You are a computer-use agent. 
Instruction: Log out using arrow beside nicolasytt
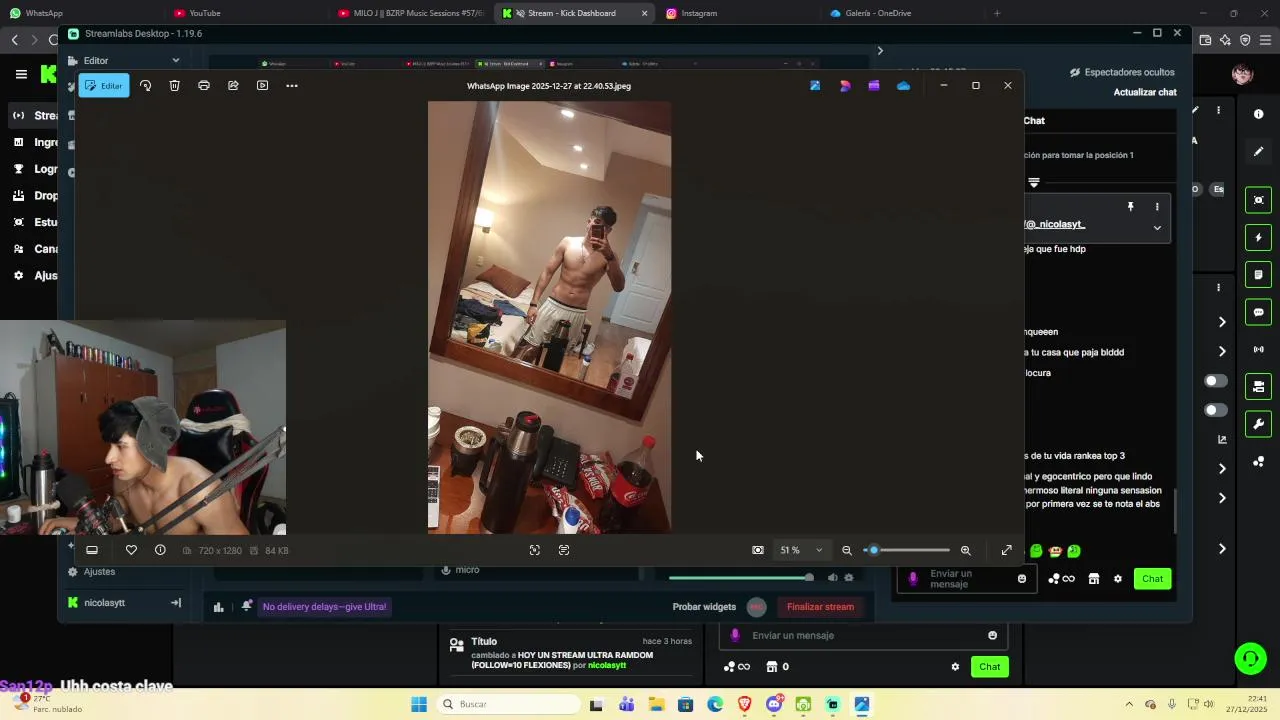point(176,603)
